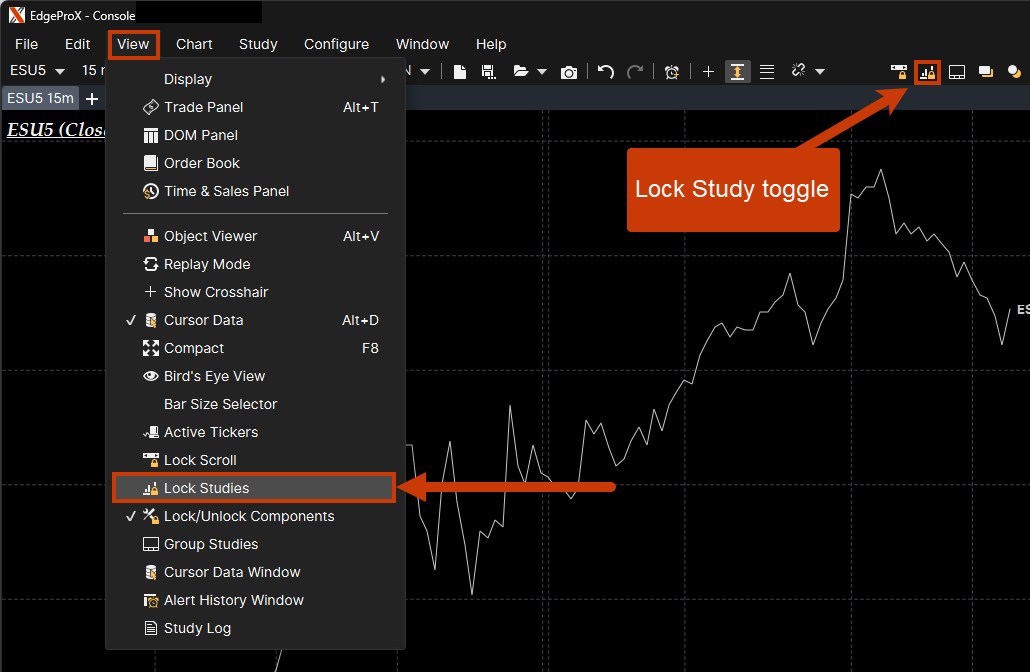
Task: Uncheck Cursor Data in the View menu
Action: [203, 320]
